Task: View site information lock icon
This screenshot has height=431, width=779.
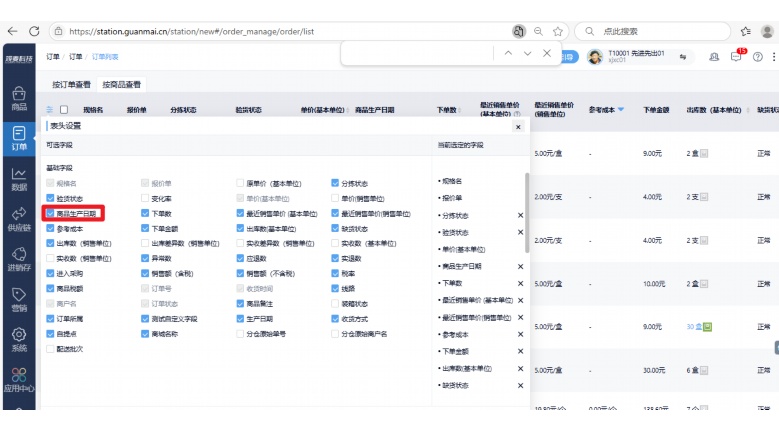Action: (59, 31)
